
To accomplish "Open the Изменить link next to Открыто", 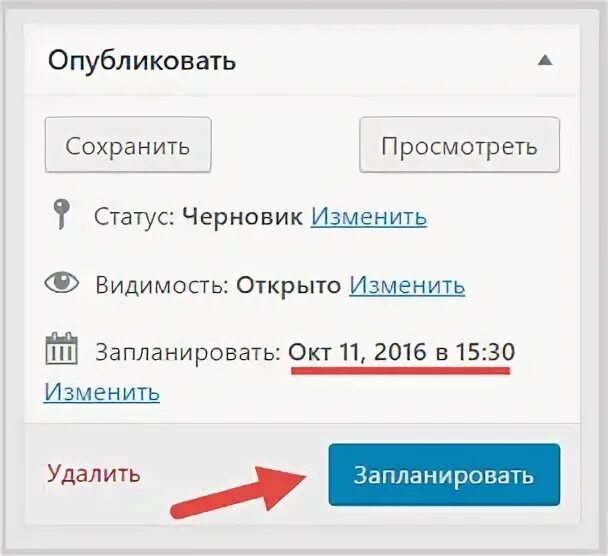I will click(407, 285).
